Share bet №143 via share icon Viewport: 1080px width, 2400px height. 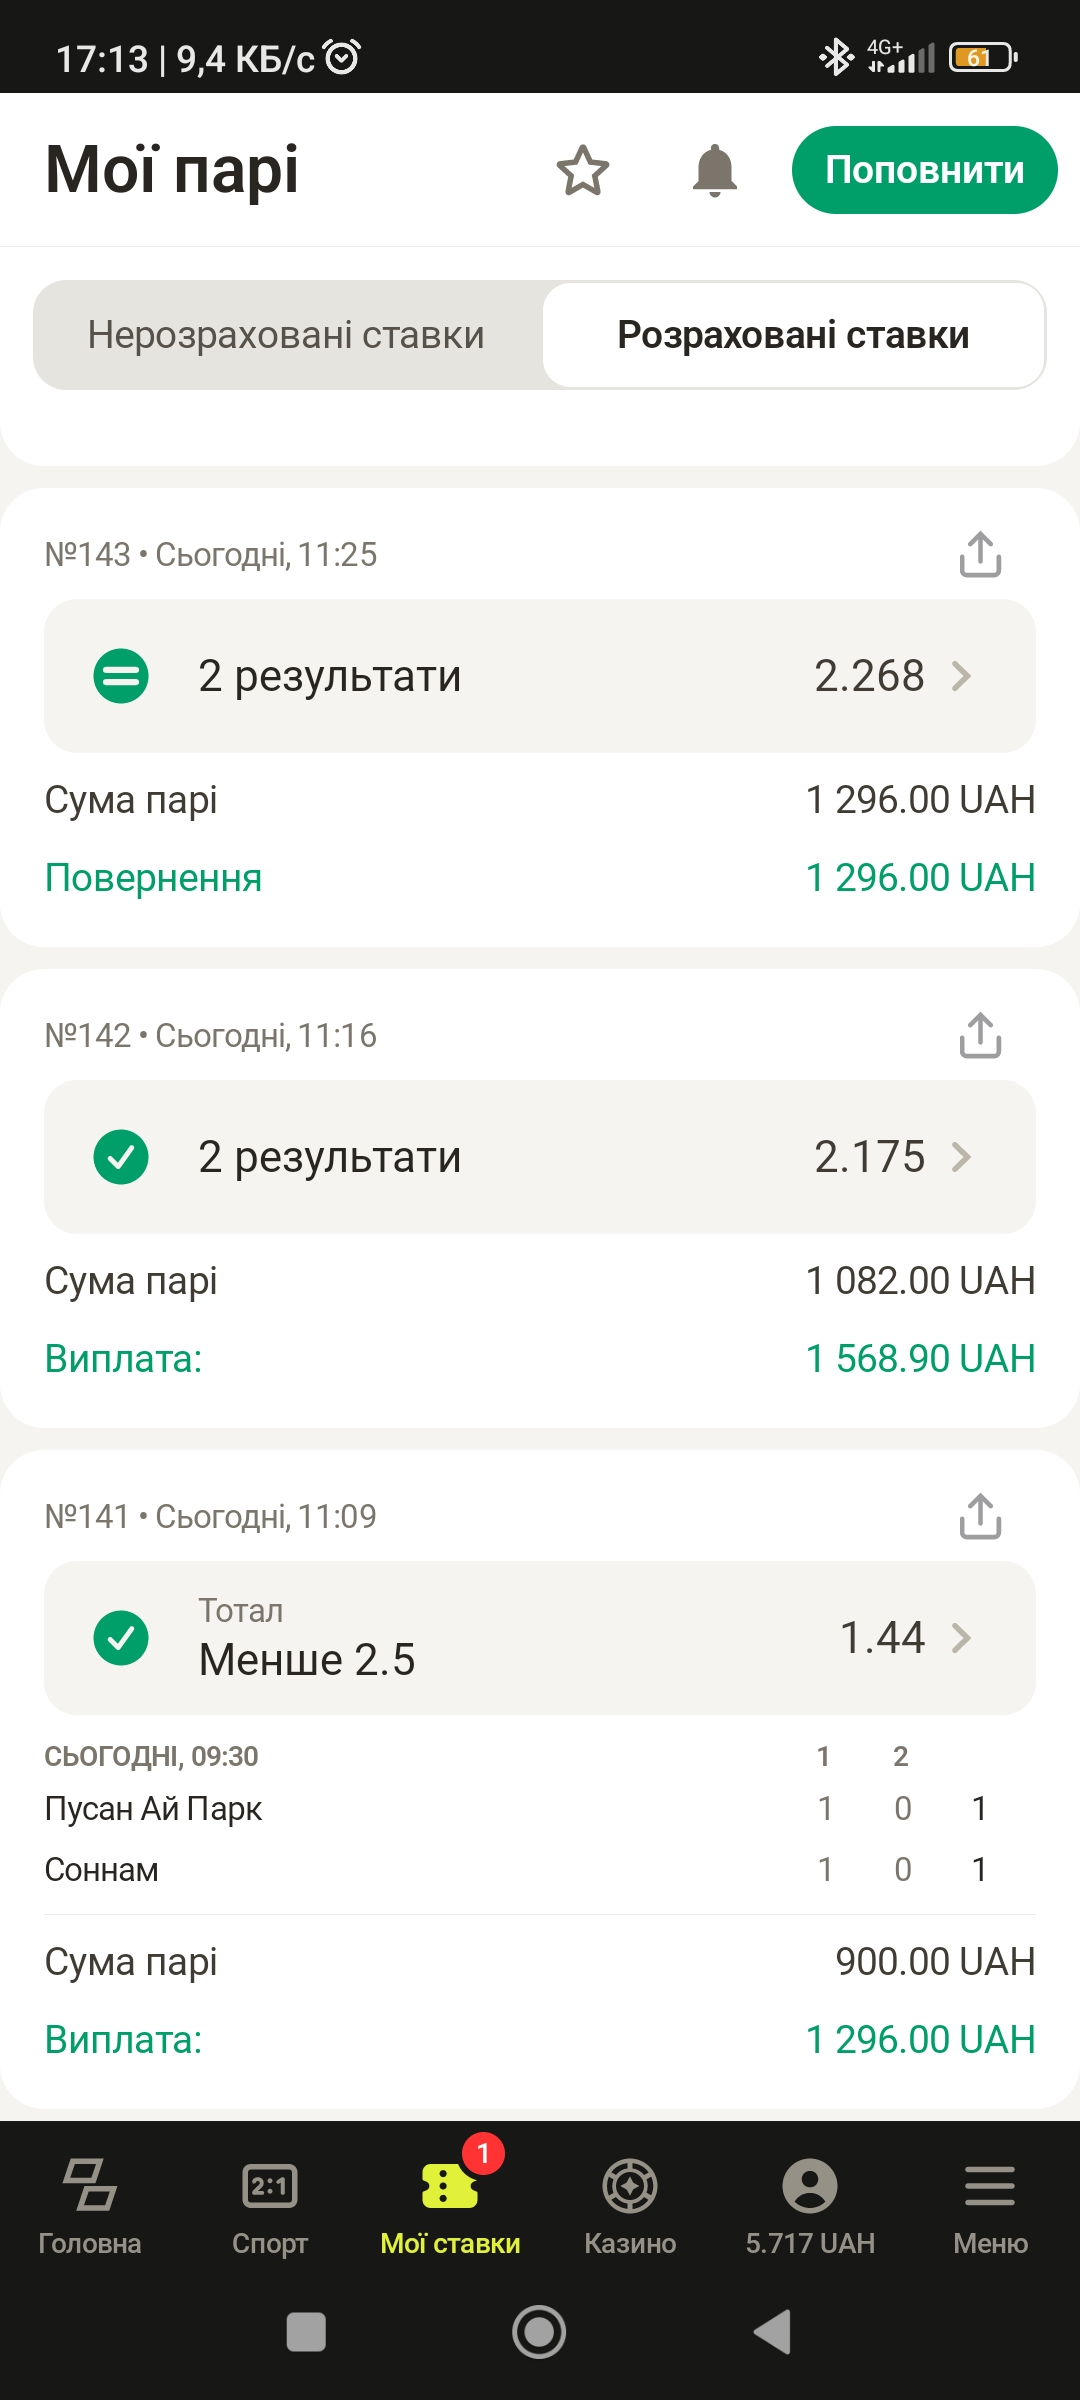(x=980, y=555)
